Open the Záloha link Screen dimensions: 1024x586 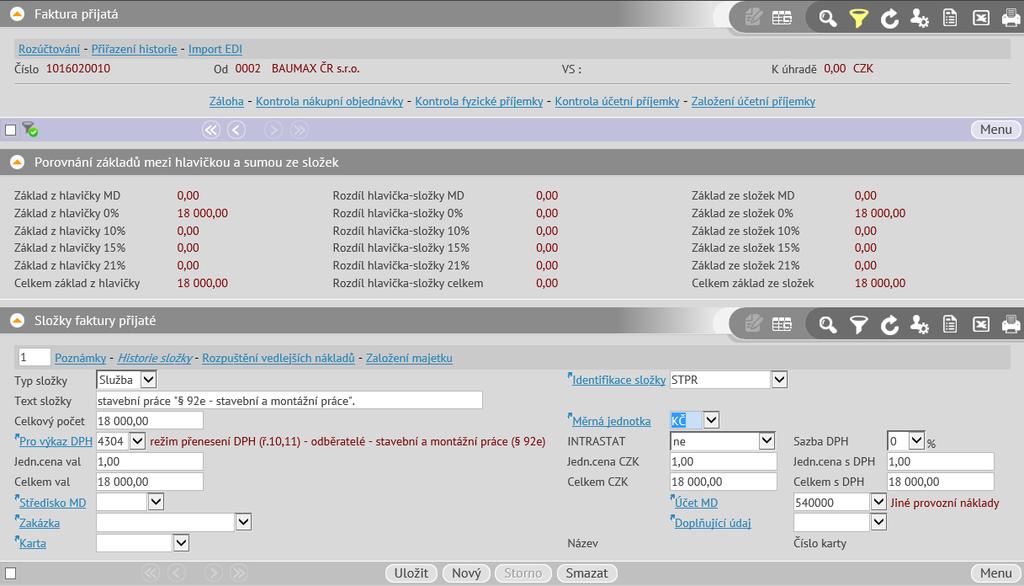coord(227,101)
